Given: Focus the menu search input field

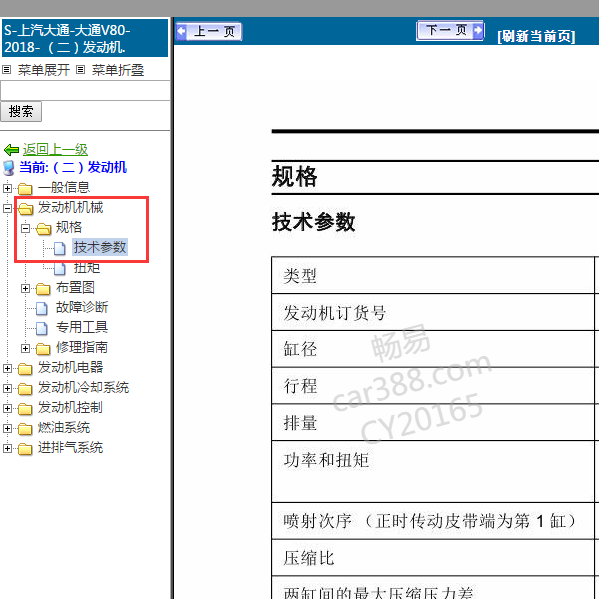Looking at the screenshot, I should [85, 91].
